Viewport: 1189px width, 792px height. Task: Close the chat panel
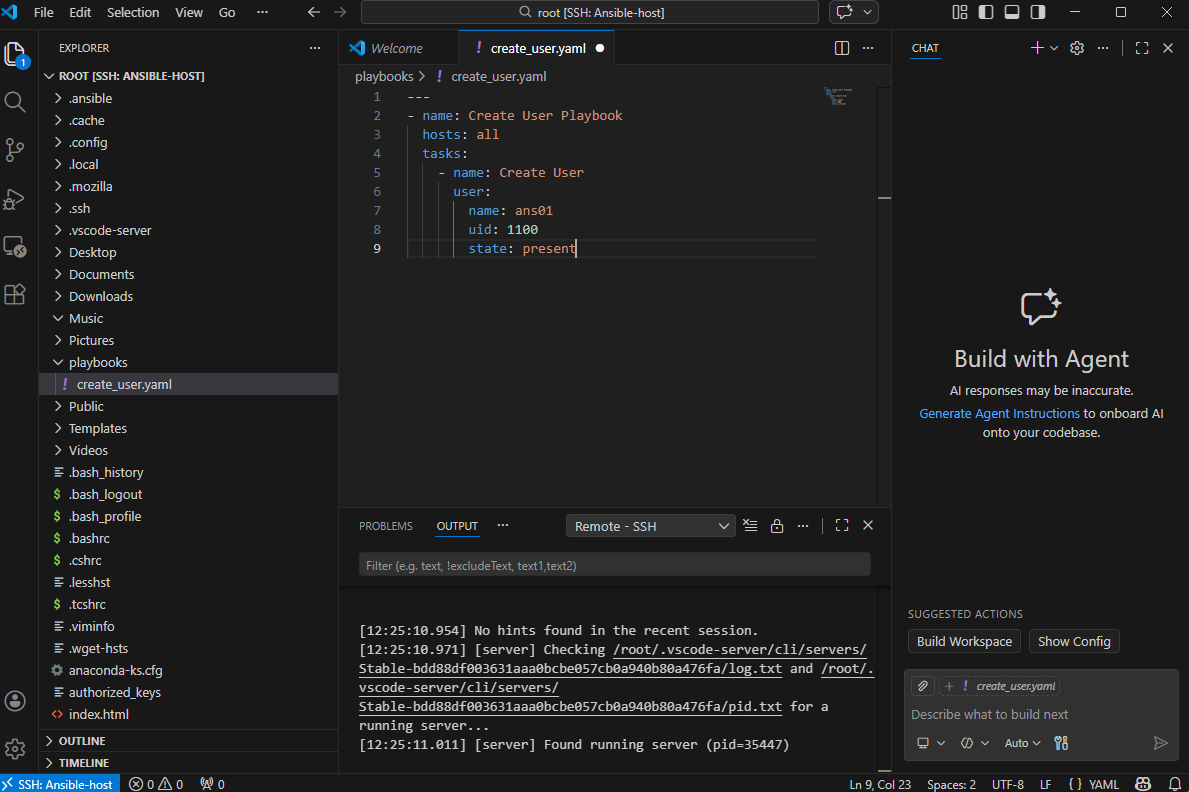(x=1168, y=48)
